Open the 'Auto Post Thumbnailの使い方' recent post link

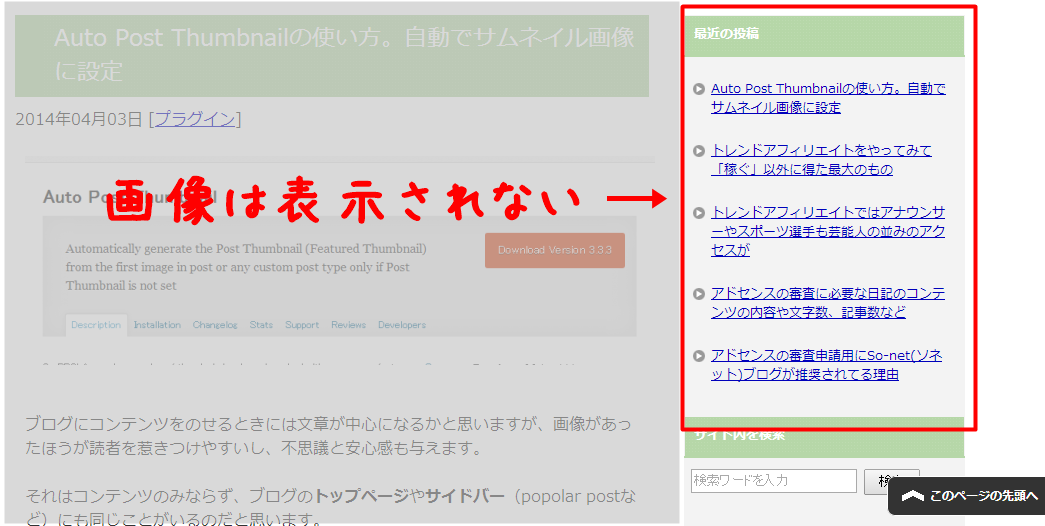(x=828, y=98)
